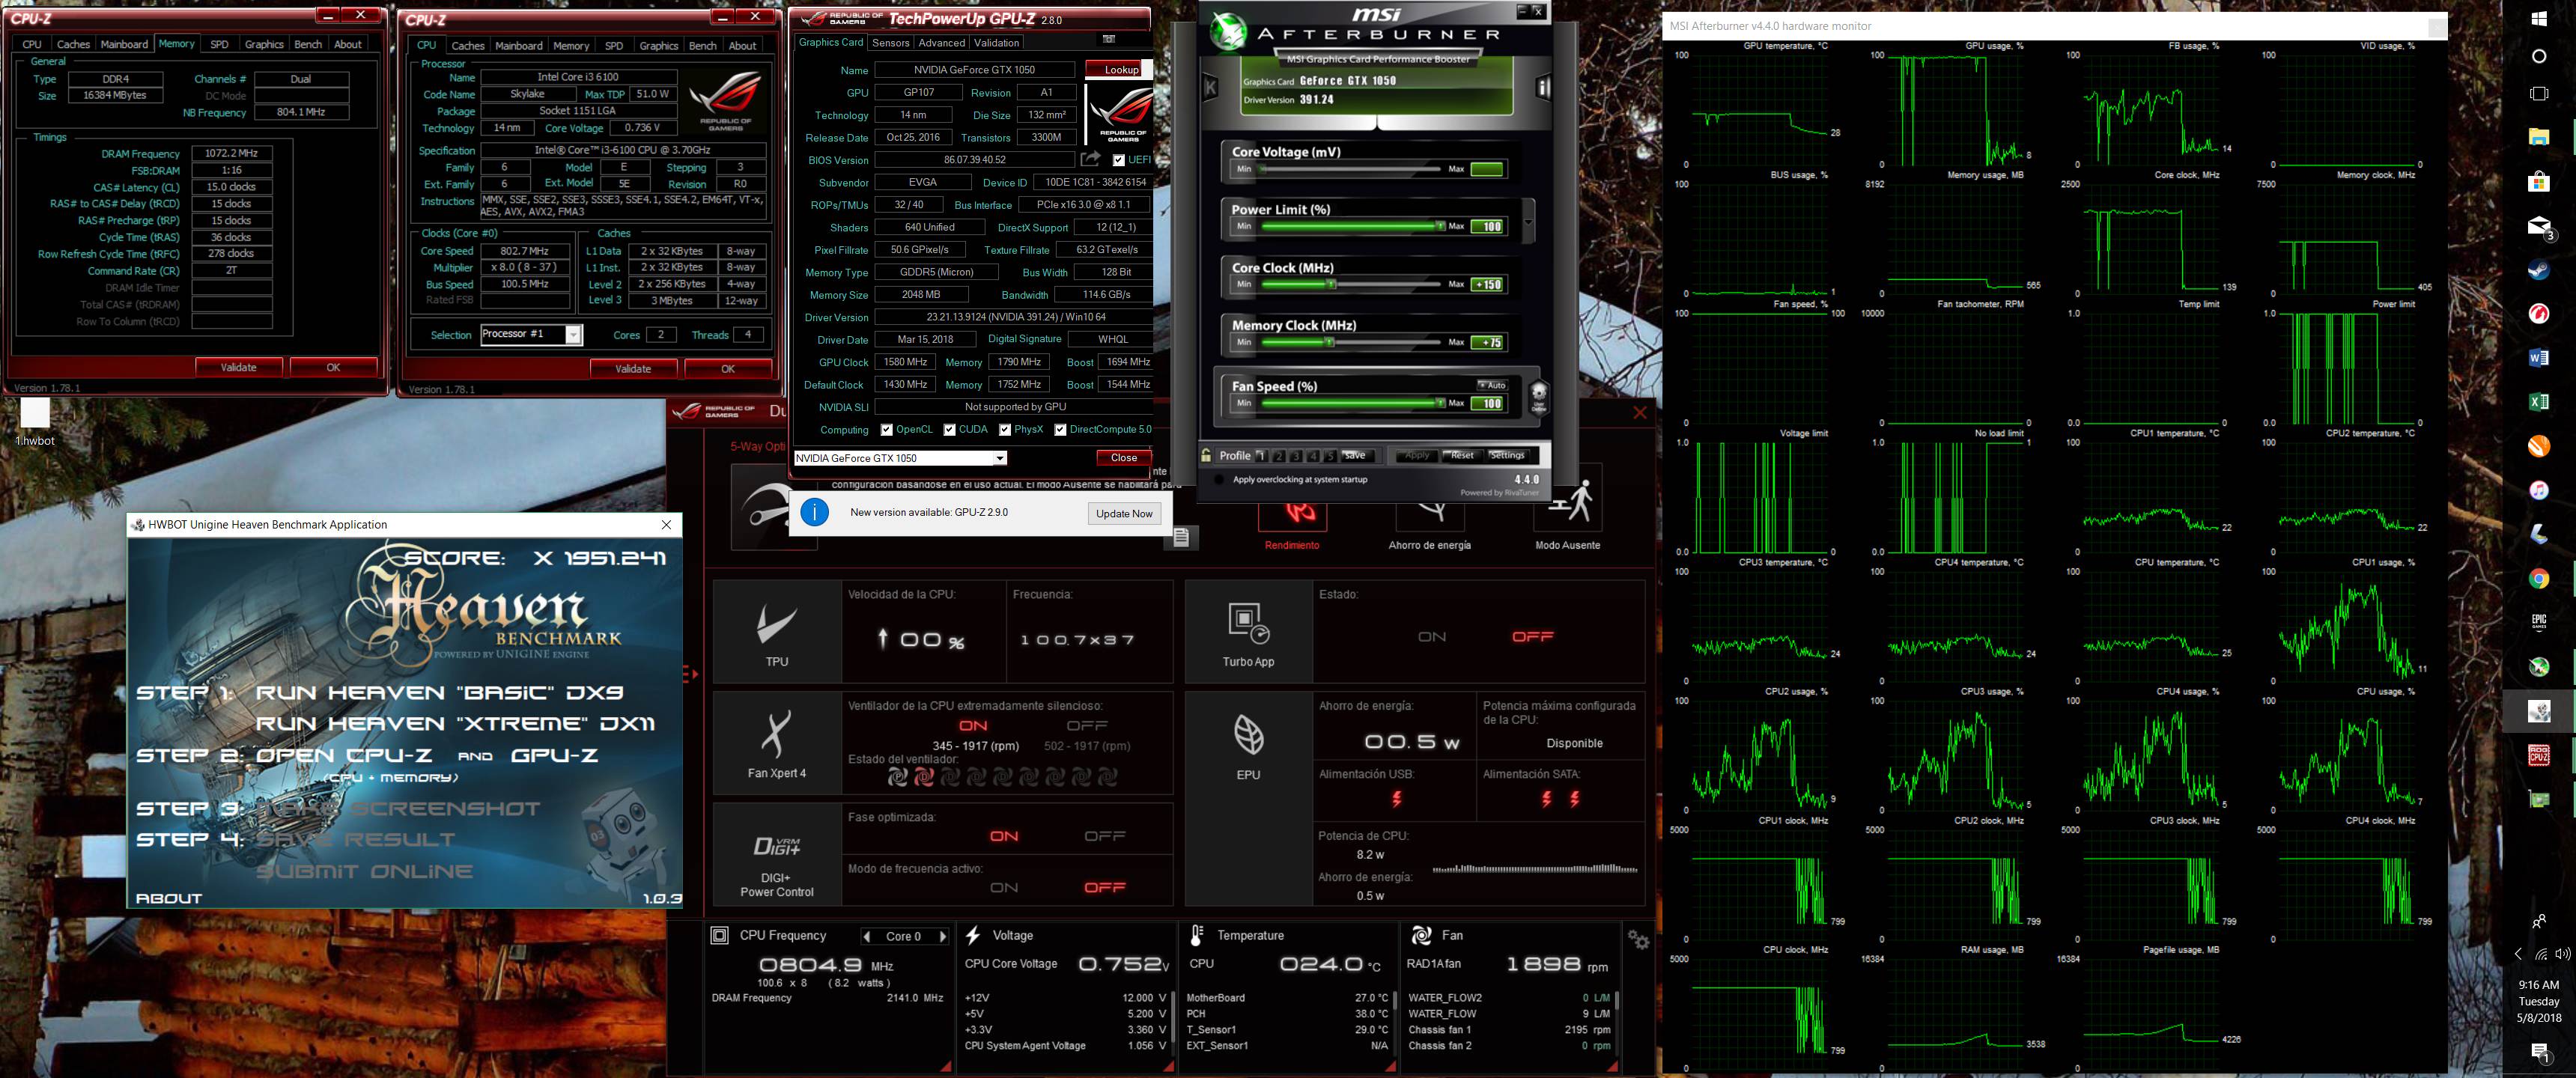Switch to the Advanced tab in GPU-Z

(x=941, y=43)
